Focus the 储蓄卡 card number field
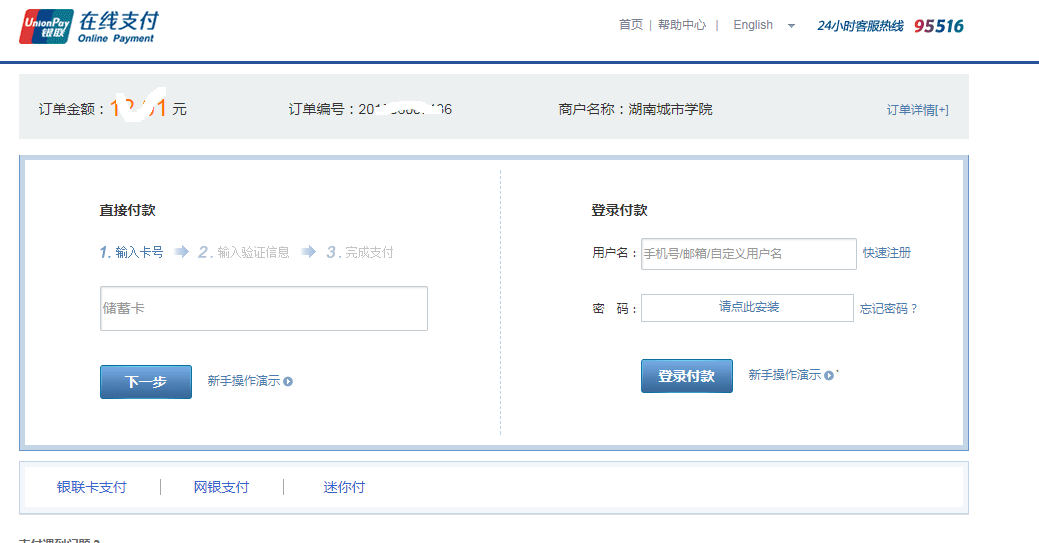The width and height of the screenshot is (1039, 543). pyautogui.click(x=264, y=308)
